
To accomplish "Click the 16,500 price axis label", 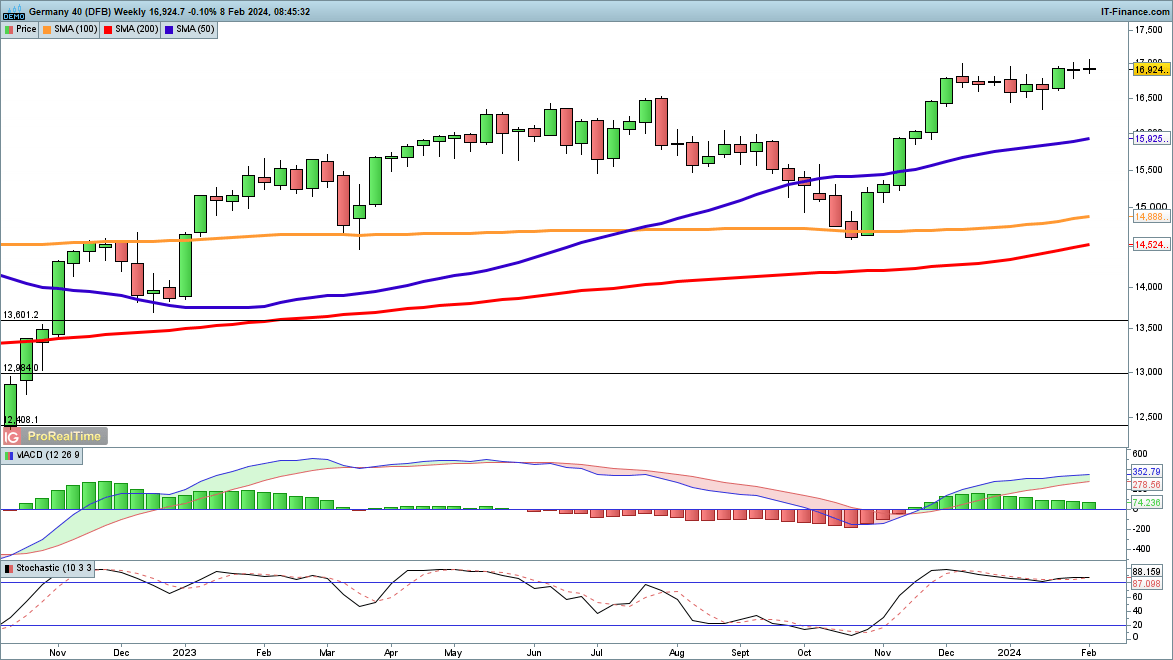I will pos(1149,98).
